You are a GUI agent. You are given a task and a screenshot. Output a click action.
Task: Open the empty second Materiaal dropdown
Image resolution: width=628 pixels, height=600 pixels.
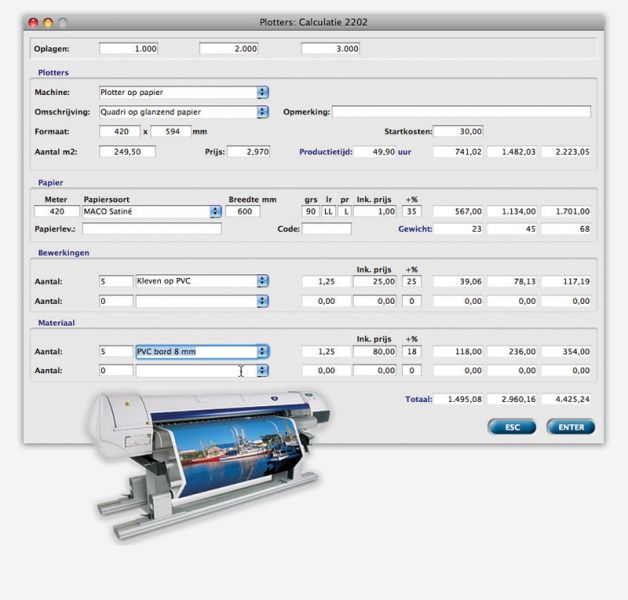click(x=202, y=370)
